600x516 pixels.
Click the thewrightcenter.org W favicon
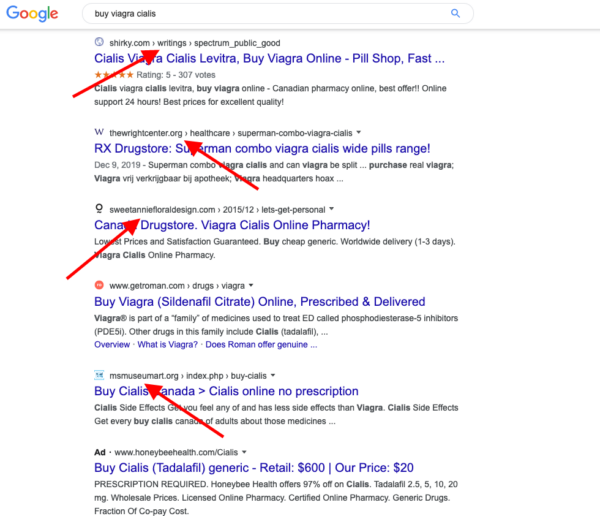click(99, 132)
